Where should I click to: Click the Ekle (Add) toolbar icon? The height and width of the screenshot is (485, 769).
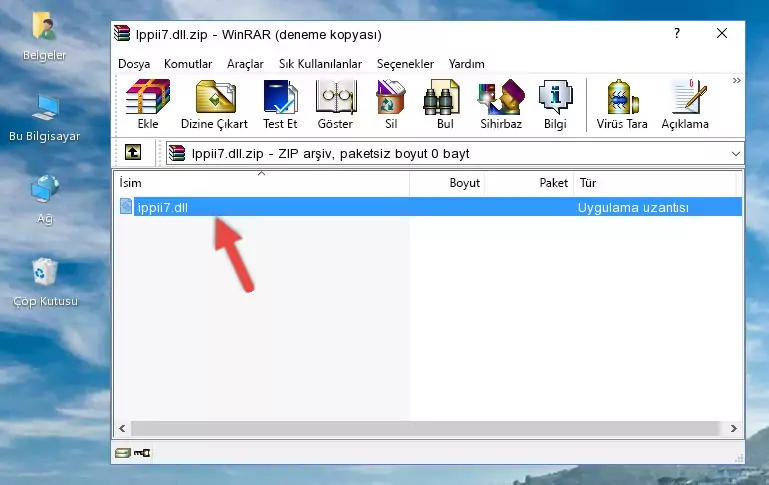(148, 104)
